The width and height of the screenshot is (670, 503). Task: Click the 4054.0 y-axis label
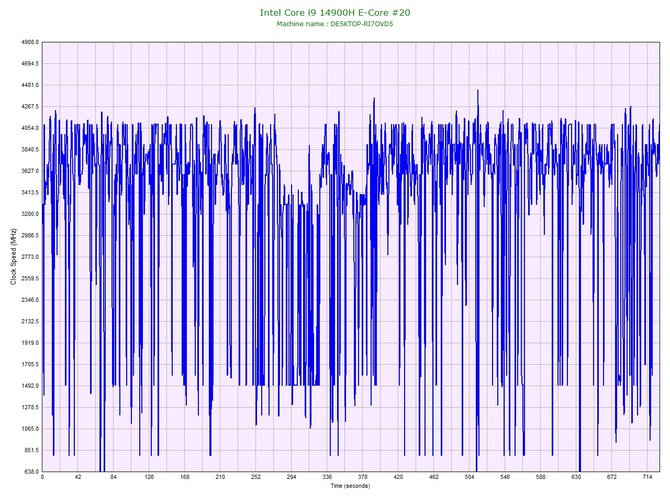[30, 128]
